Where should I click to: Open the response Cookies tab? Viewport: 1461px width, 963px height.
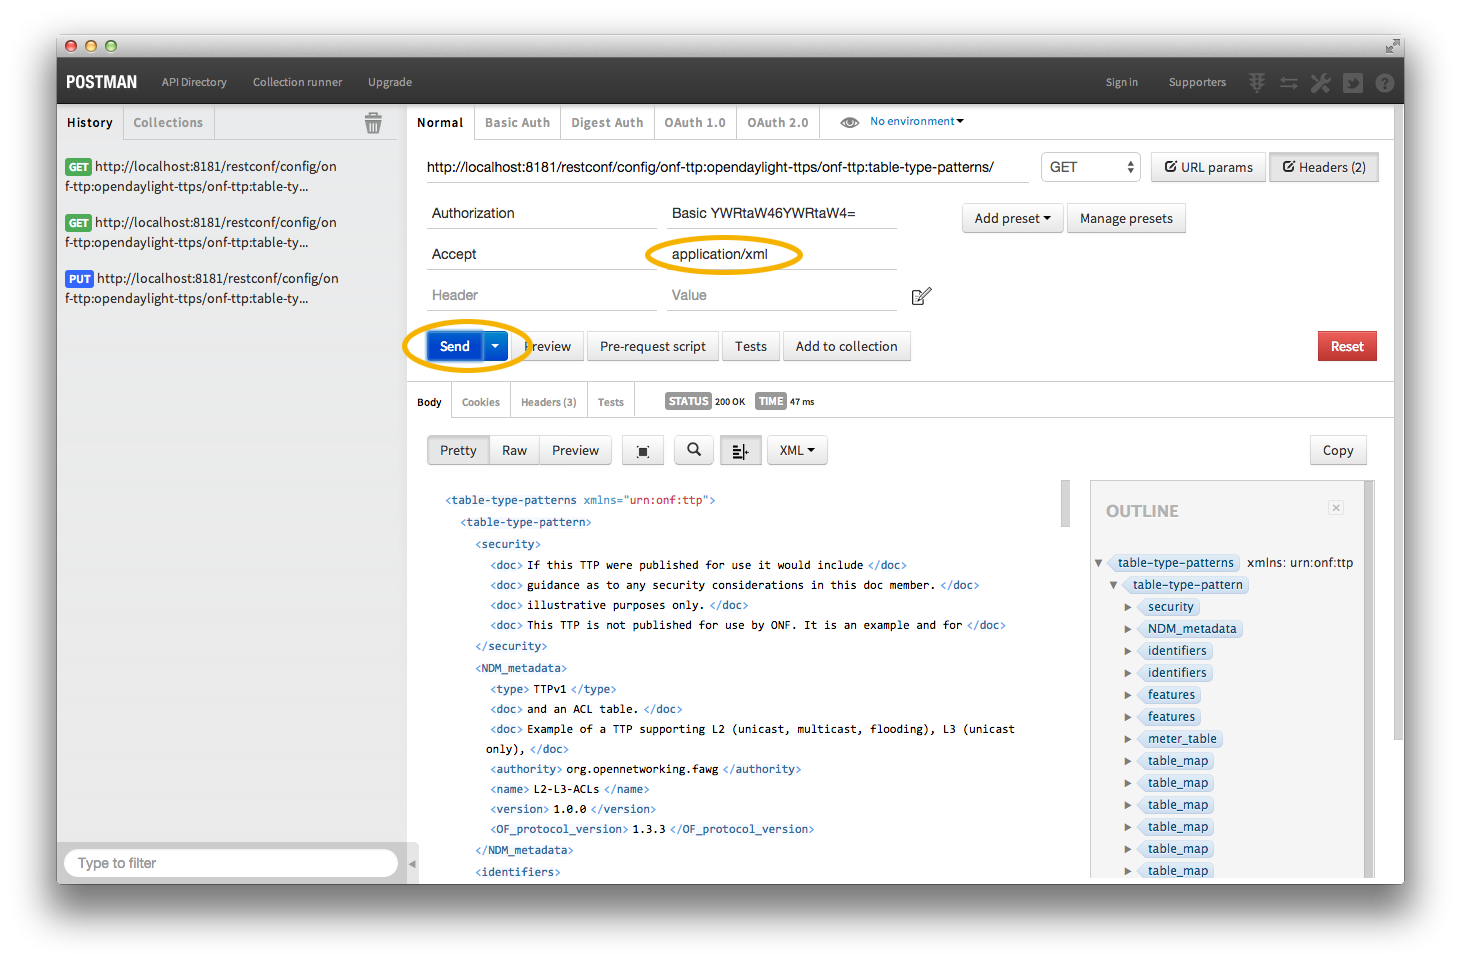tap(481, 402)
